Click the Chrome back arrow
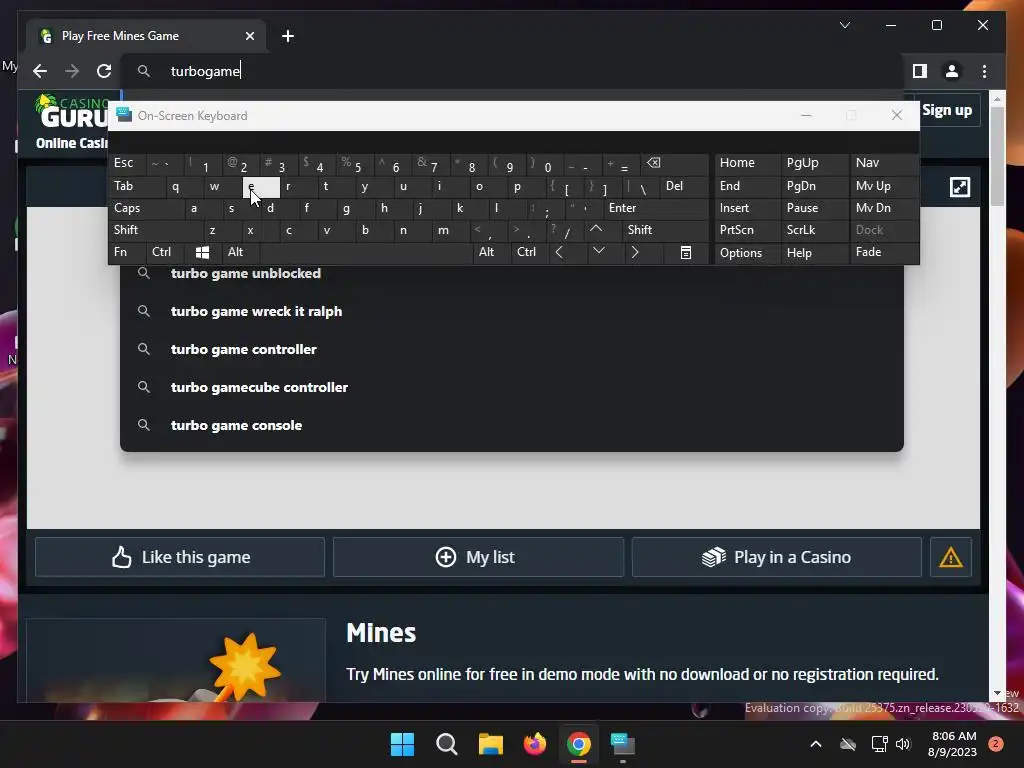The height and width of the screenshot is (768, 1024). pos(40,71)
